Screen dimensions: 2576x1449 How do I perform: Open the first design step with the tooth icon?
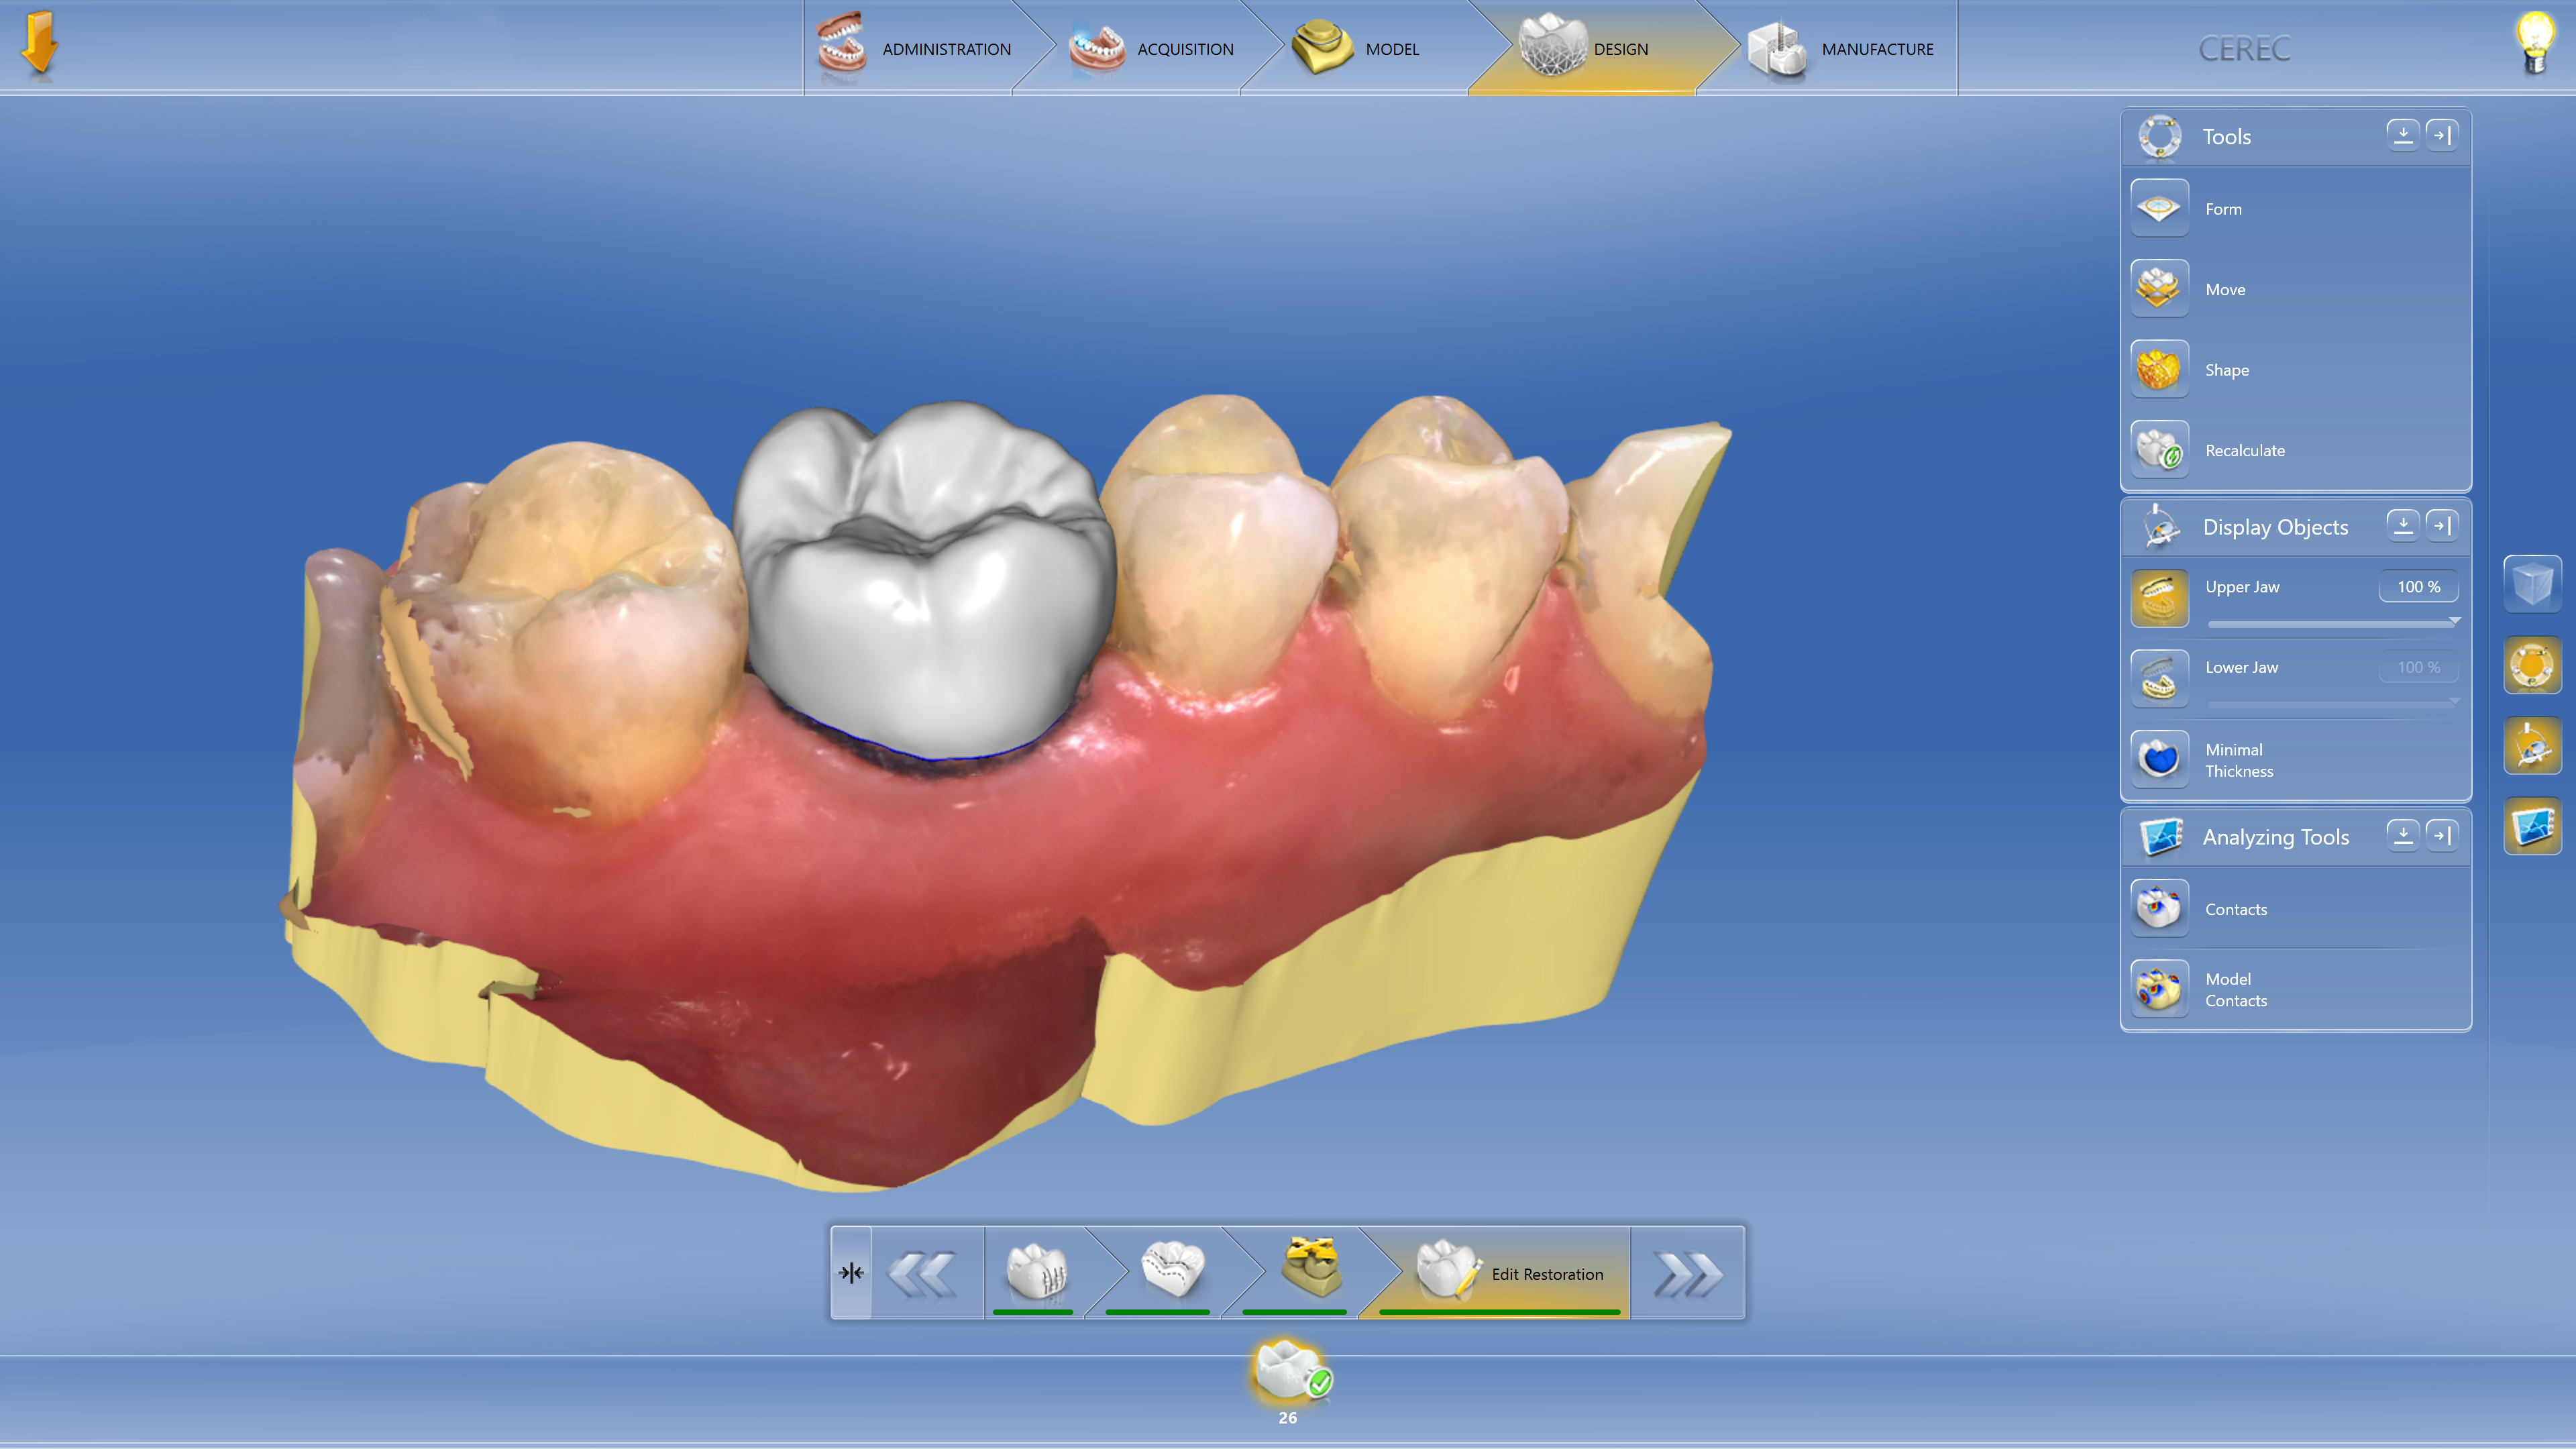tap(1036, 1273)
